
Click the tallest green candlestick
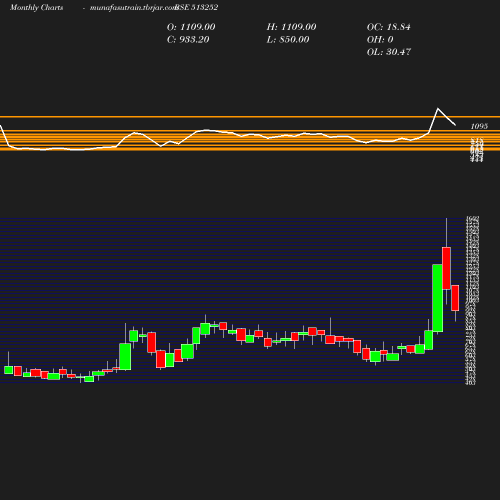coord(438,298)
